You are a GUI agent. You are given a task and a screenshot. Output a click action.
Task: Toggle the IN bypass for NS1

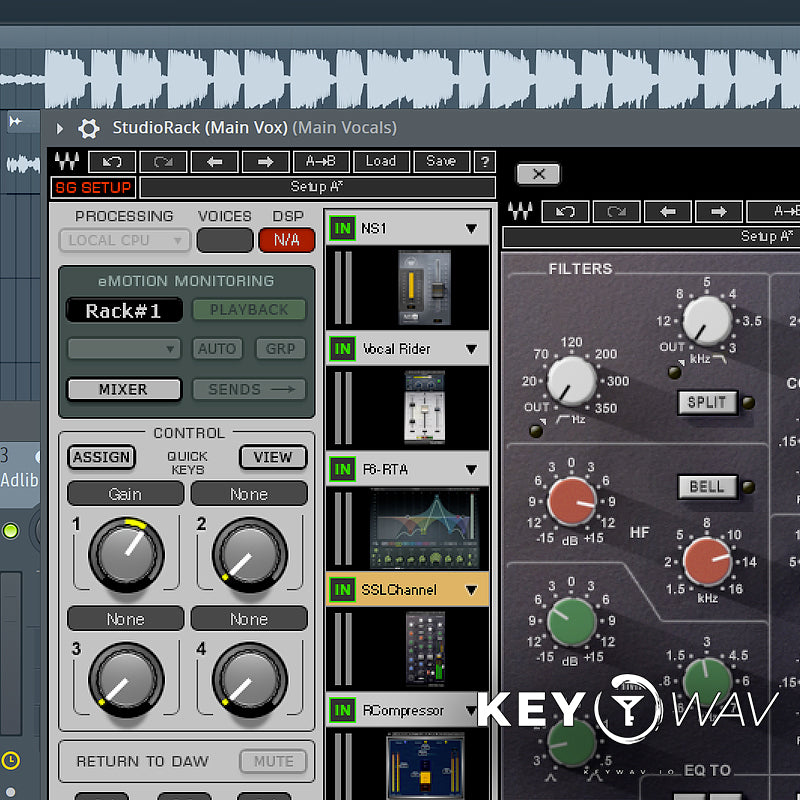pyautogui.click(x=342, y=228)
